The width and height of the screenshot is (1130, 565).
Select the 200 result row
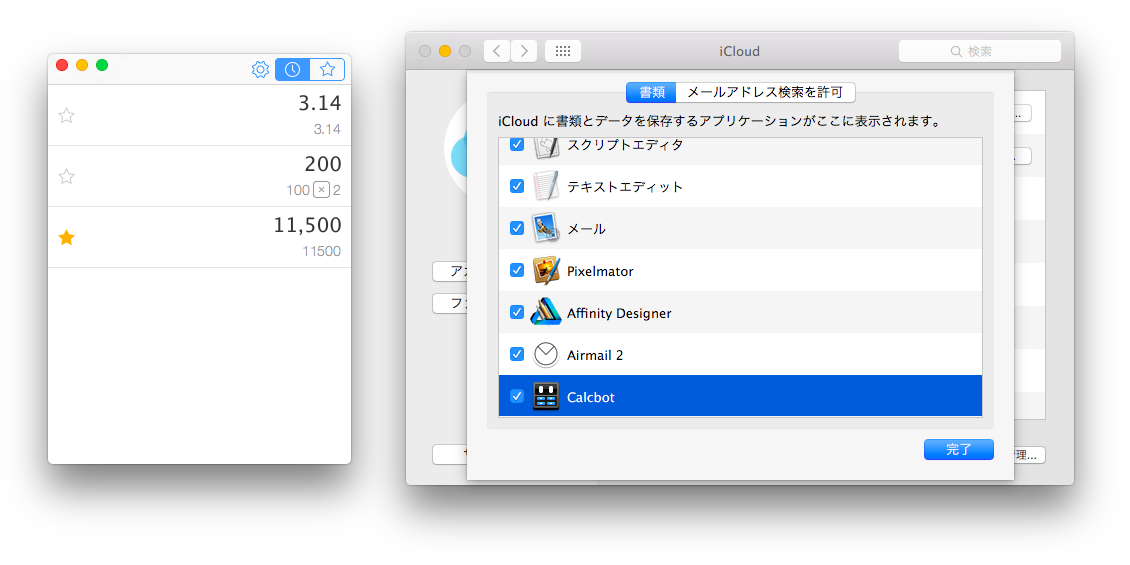coord(200,177)
